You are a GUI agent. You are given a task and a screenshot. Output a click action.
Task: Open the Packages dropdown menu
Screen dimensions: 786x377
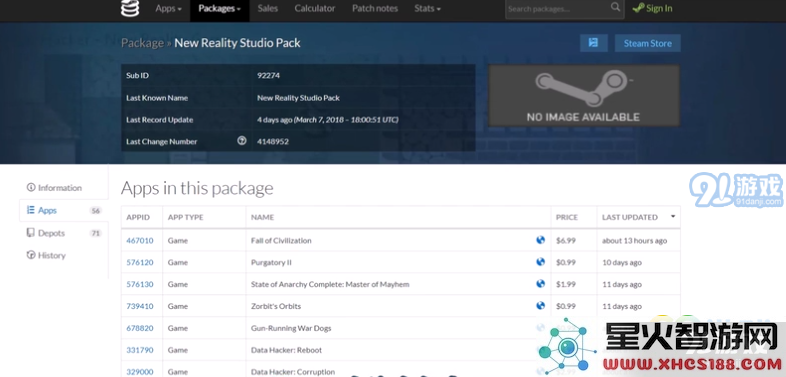(x=220, y=9)
